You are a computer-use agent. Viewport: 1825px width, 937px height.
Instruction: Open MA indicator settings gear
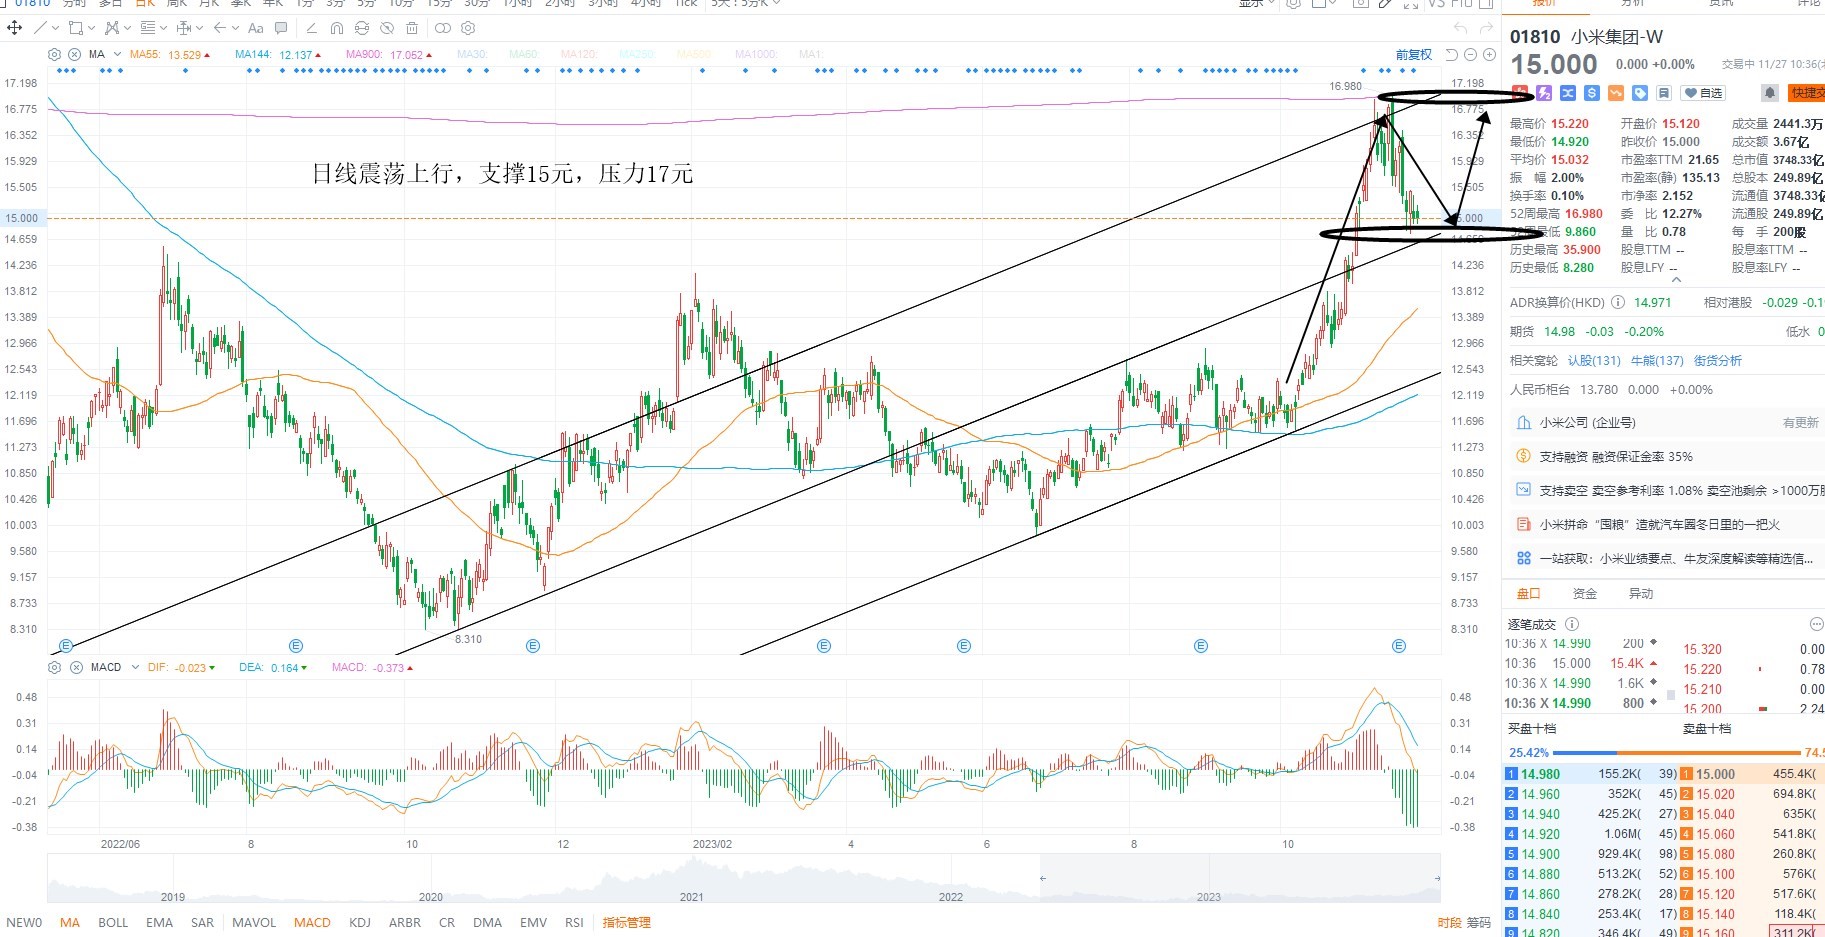[x=55, y=54]
